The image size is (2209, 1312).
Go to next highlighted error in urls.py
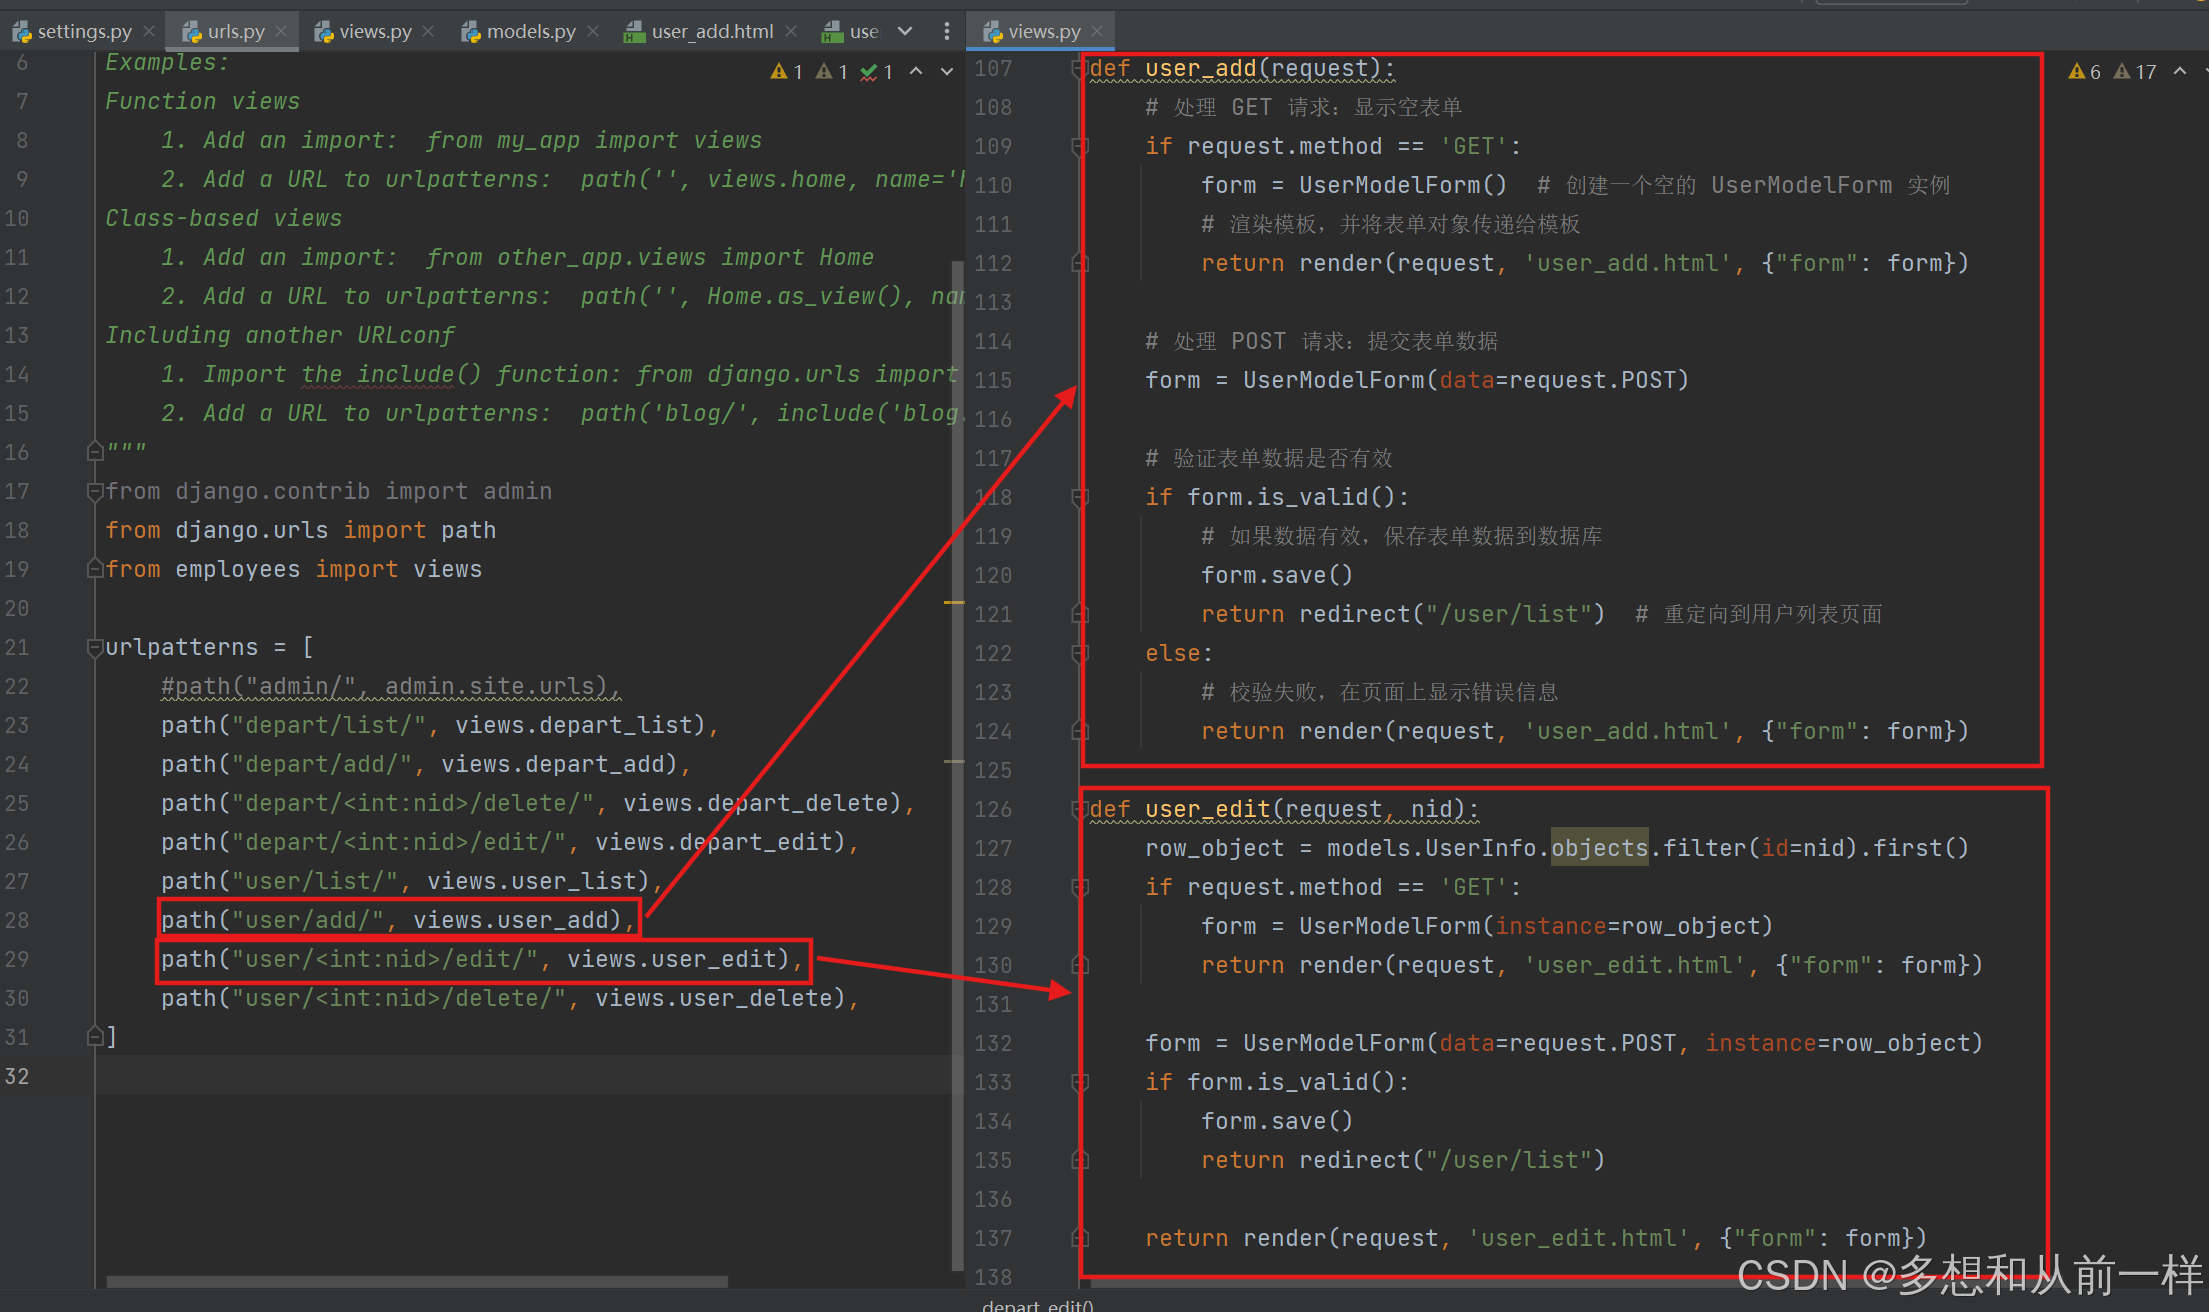(946, 72)
